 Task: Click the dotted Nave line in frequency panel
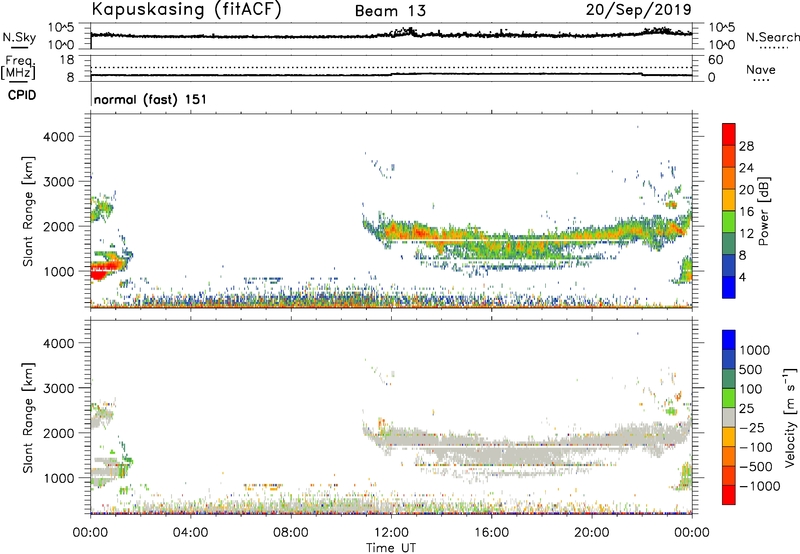(391, 67)
